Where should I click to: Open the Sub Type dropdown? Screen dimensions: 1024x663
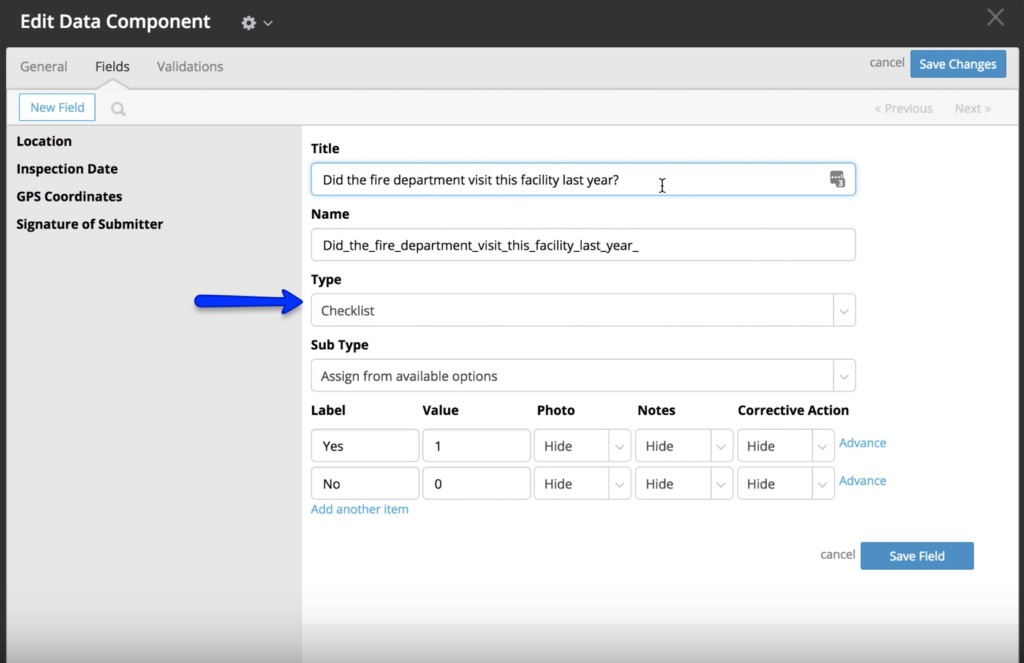pos(845,375)
